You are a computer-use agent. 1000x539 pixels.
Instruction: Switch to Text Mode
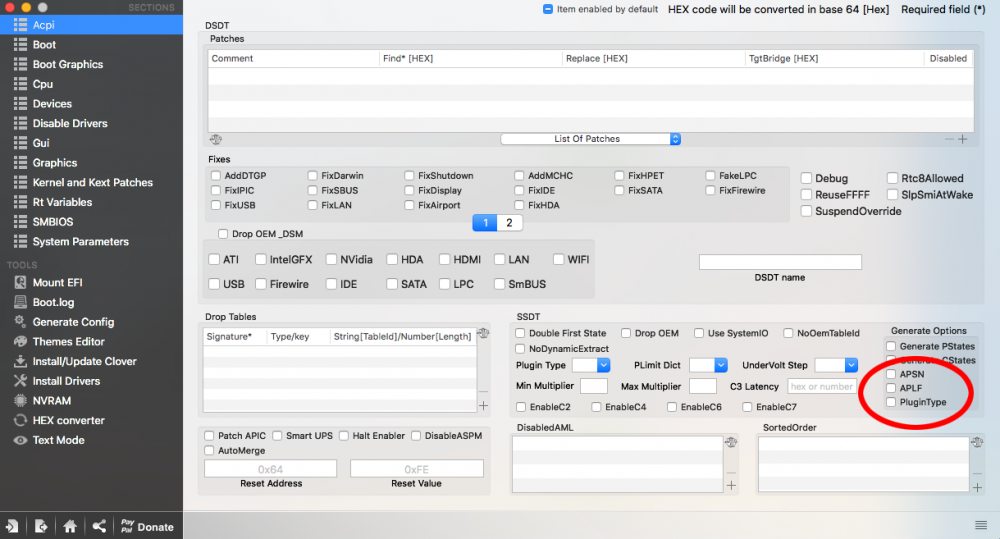(58, 441)
